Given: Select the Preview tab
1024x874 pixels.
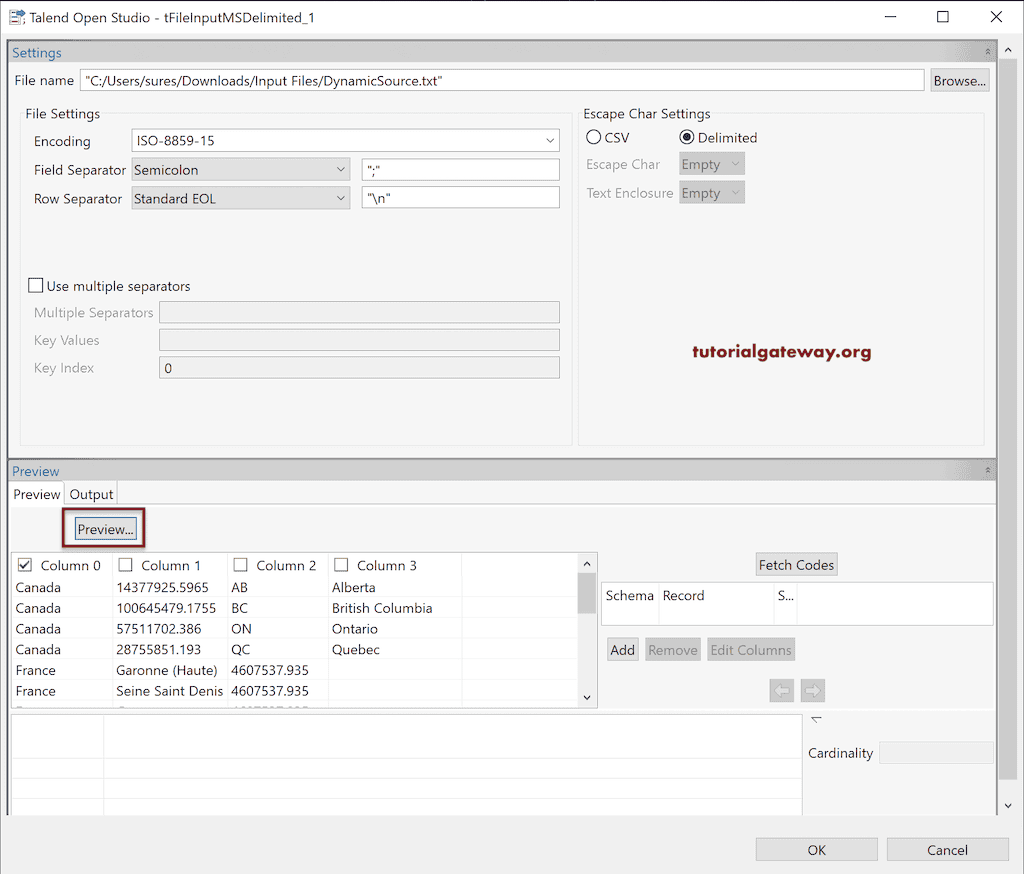Looking at the screenshot, I should [x=36, y=493].
